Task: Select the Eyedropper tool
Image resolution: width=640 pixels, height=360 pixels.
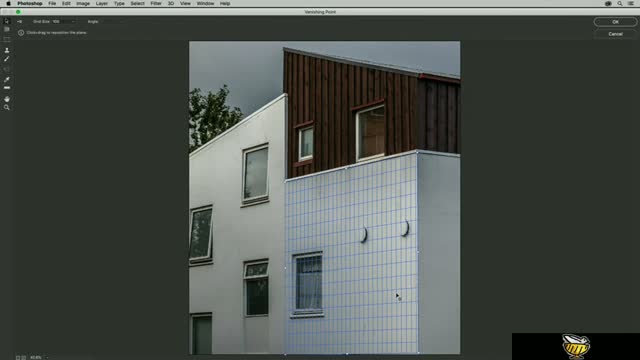Action: 7,79
